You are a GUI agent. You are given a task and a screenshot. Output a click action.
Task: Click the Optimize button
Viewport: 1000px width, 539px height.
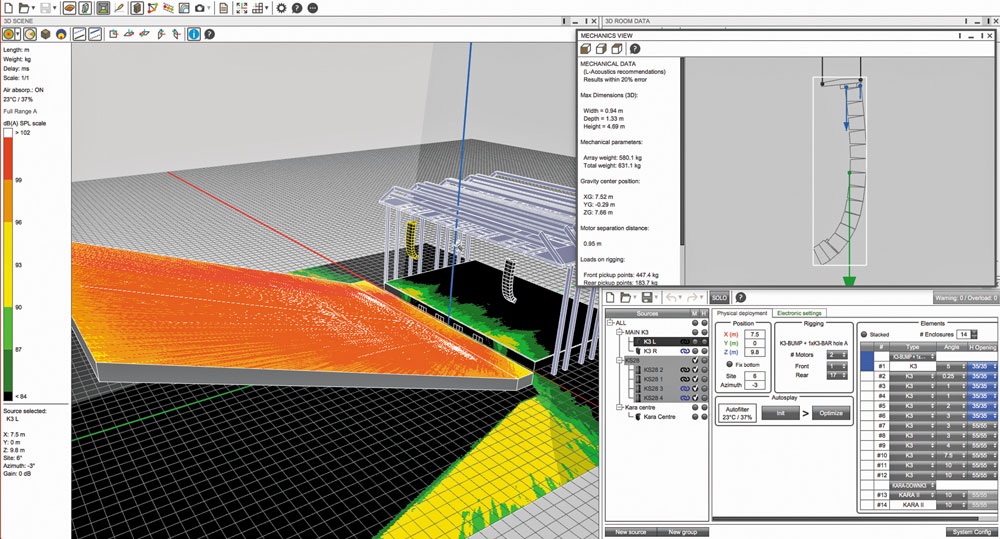[x=829, y=412]
